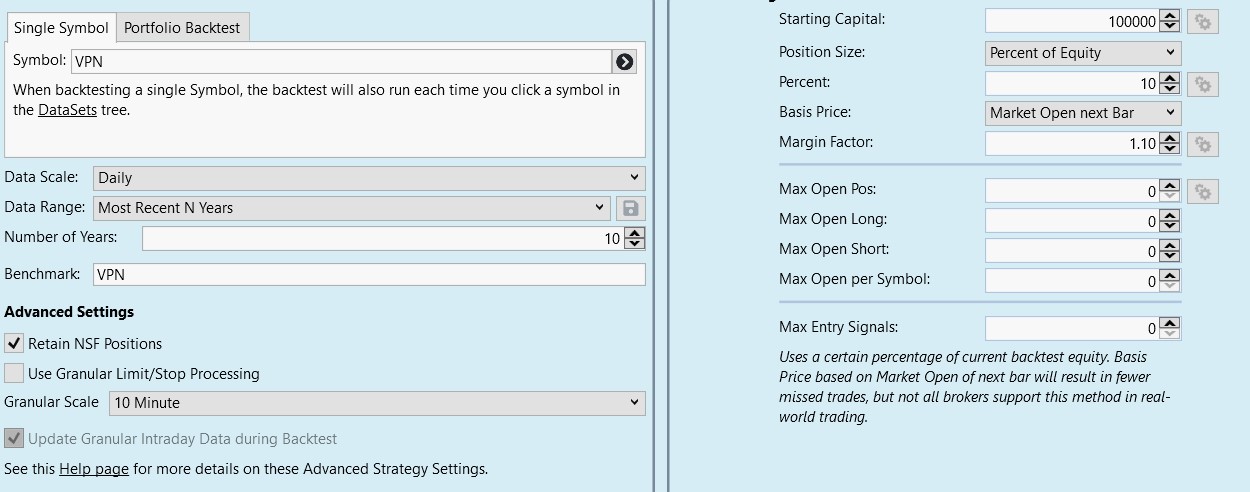
Task: Enable Use Granular Limit/Stop Processing
Action: [x=14, y=374]
